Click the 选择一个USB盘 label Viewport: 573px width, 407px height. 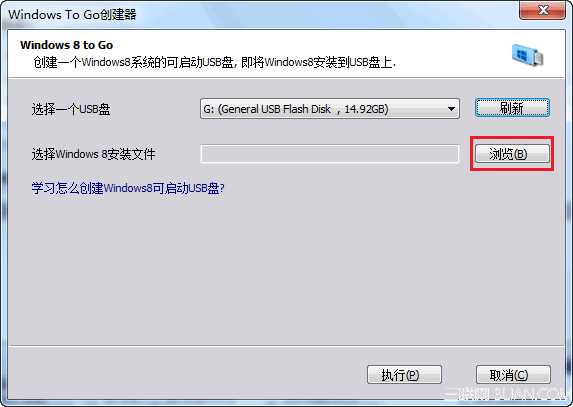point(71,109)
